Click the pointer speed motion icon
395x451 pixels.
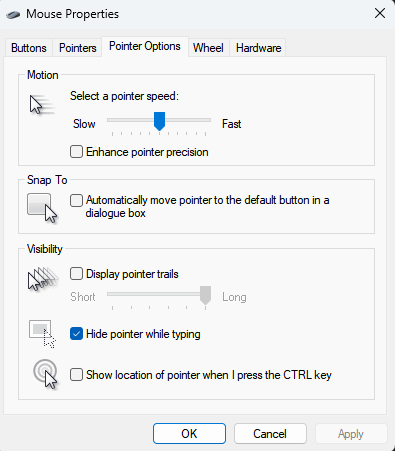[42, 104]
